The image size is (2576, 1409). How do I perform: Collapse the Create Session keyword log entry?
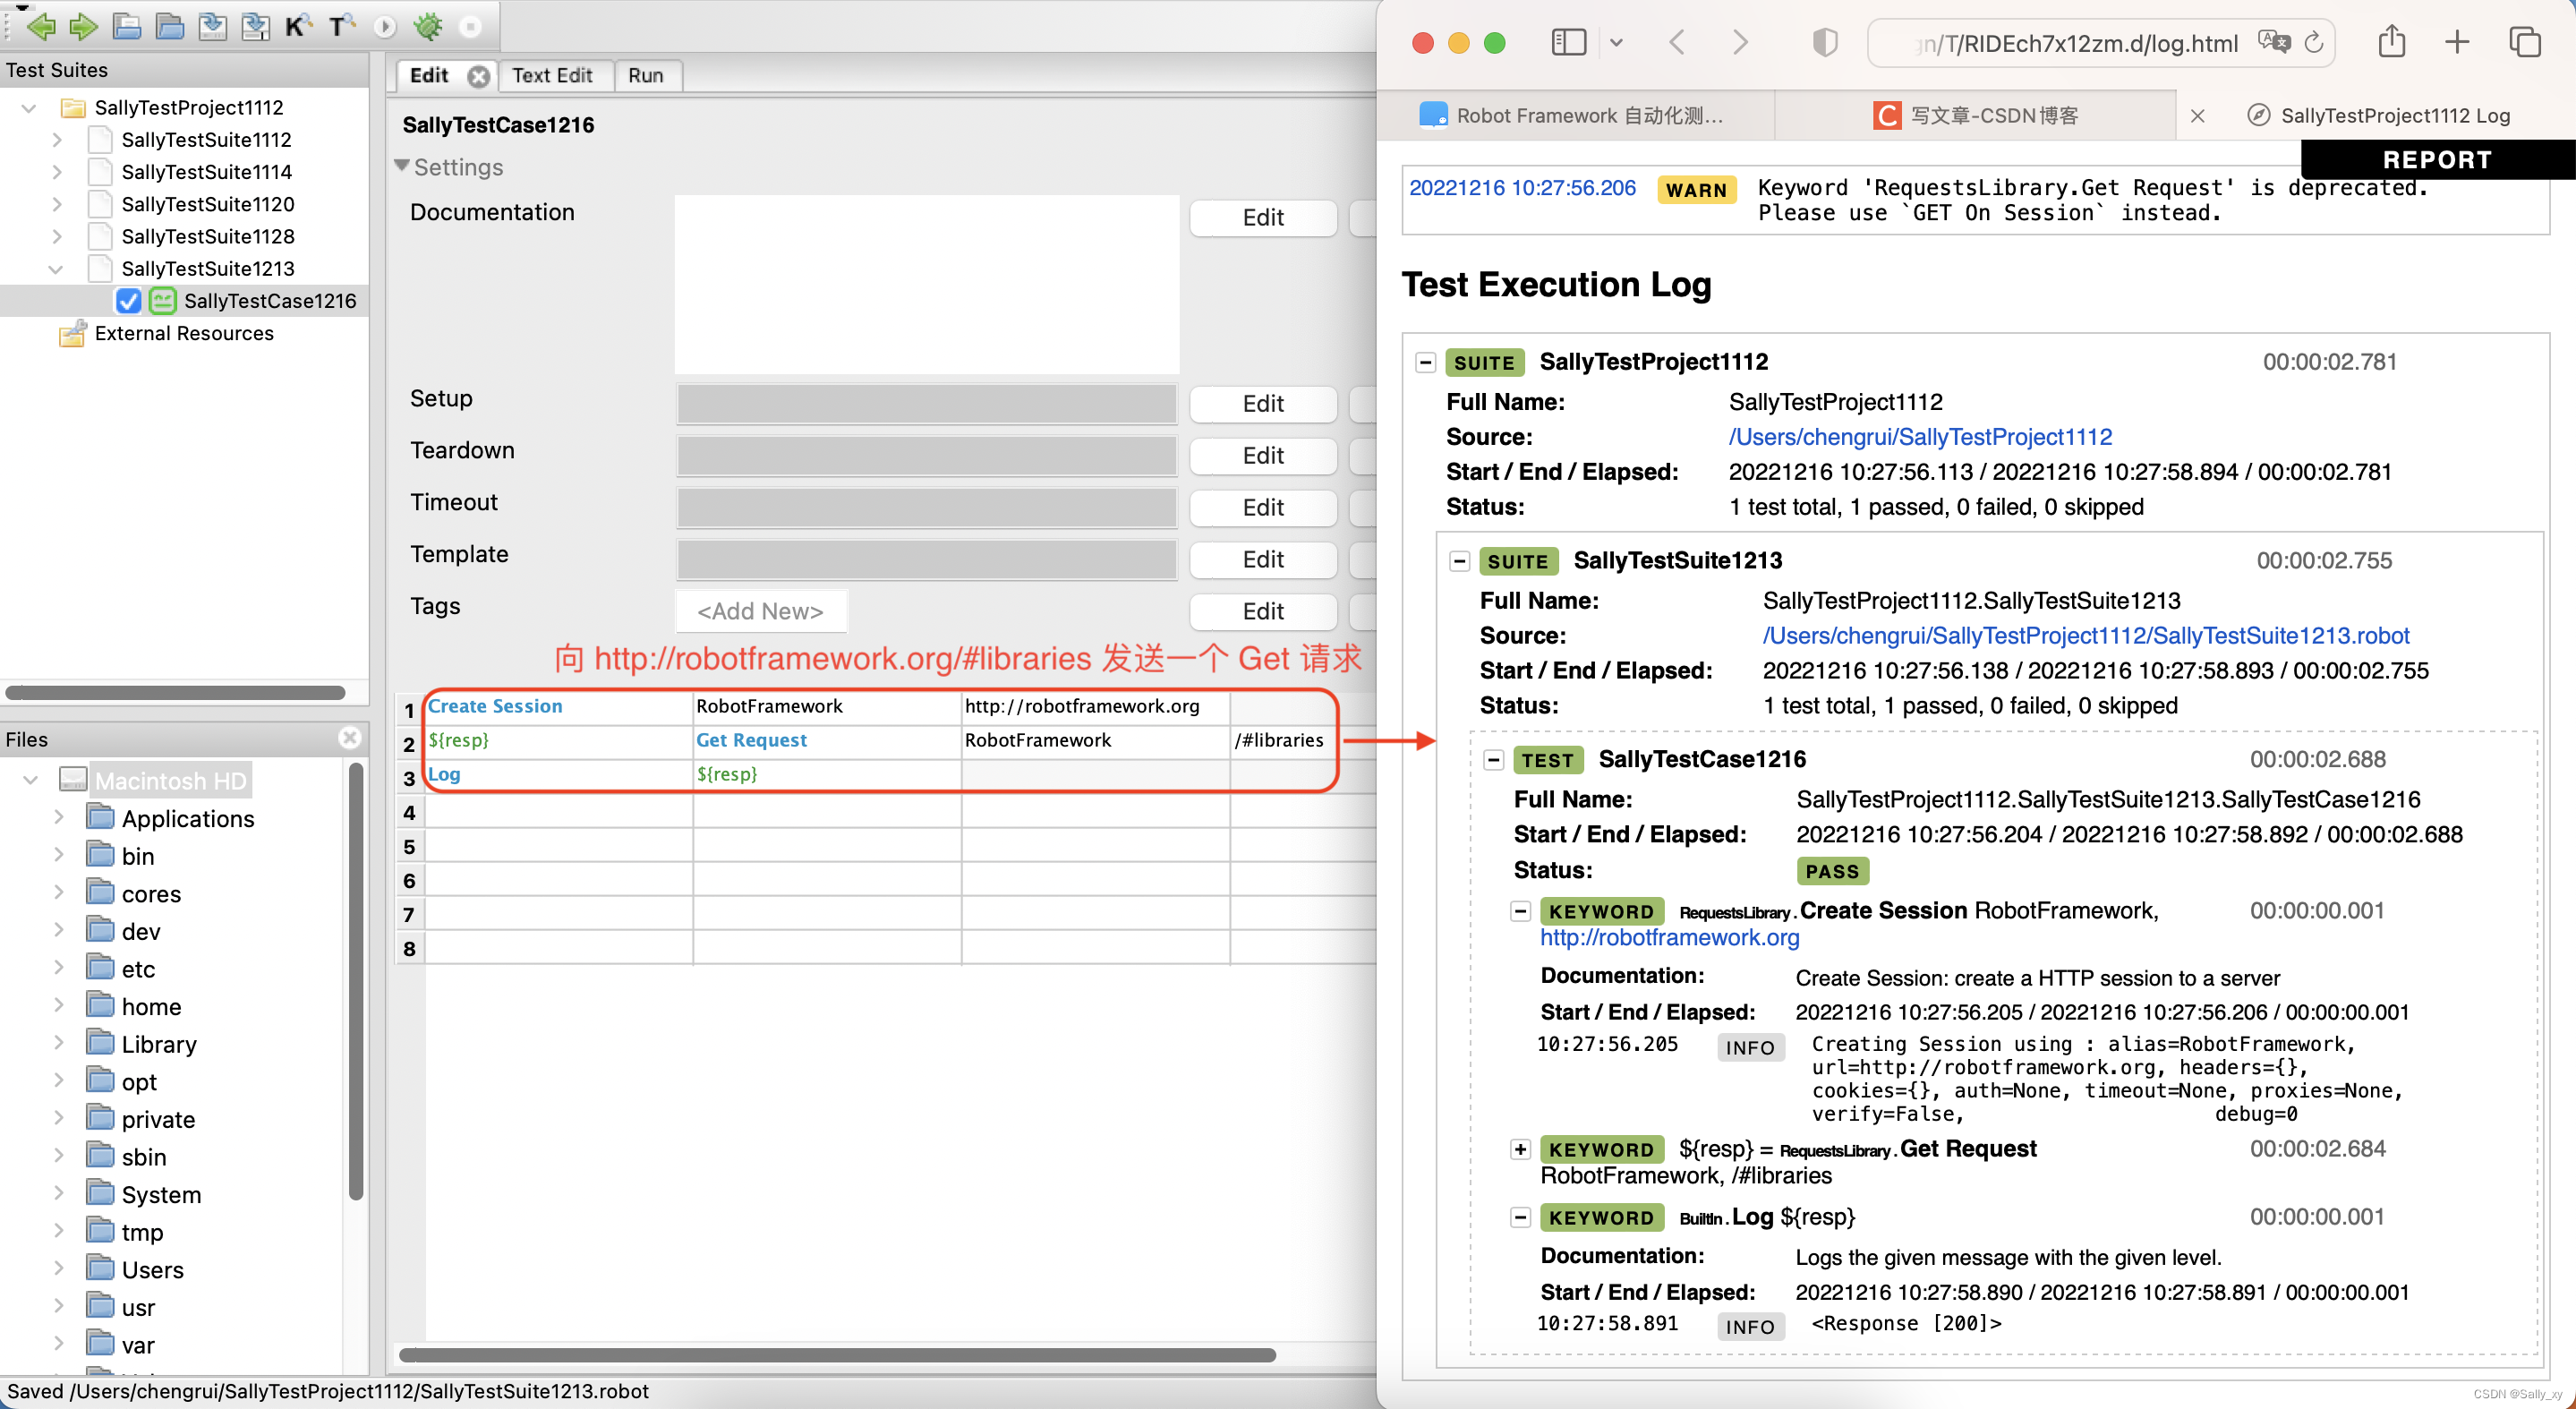click(x=1520, y=911)
